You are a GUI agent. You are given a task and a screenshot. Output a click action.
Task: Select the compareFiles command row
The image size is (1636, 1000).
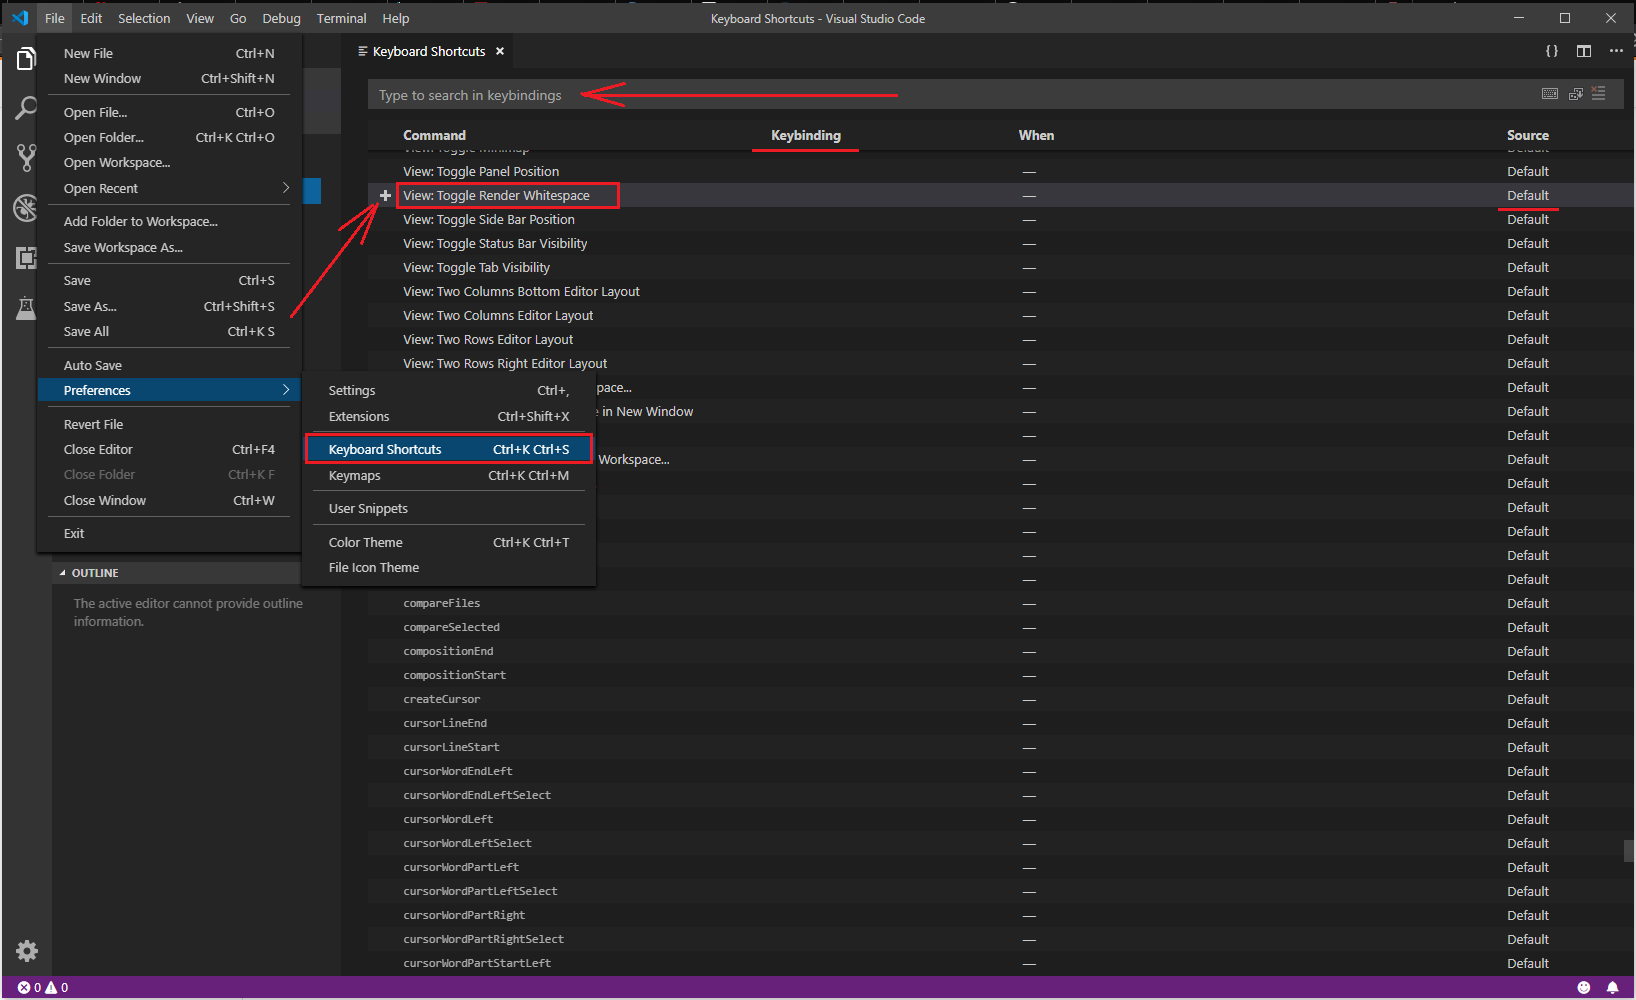(x=996, y=604)
